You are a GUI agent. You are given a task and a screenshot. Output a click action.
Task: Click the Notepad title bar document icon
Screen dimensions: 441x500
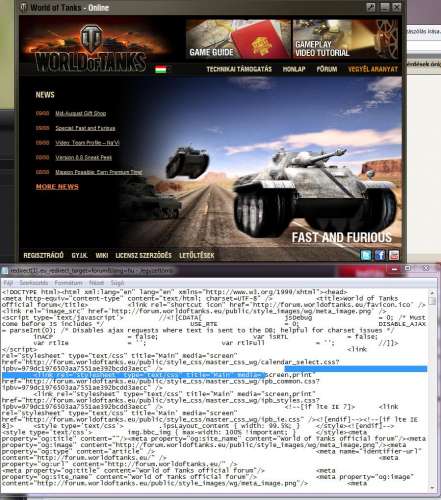(4, 270)
